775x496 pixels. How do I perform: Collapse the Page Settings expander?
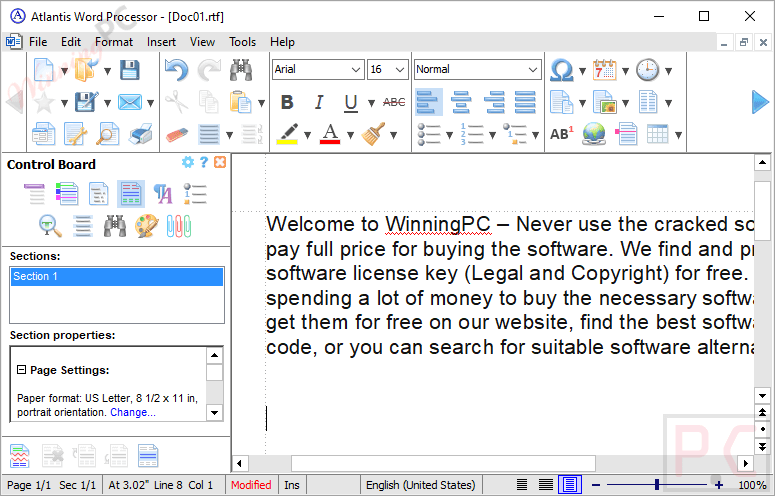[x=21, y=370]
